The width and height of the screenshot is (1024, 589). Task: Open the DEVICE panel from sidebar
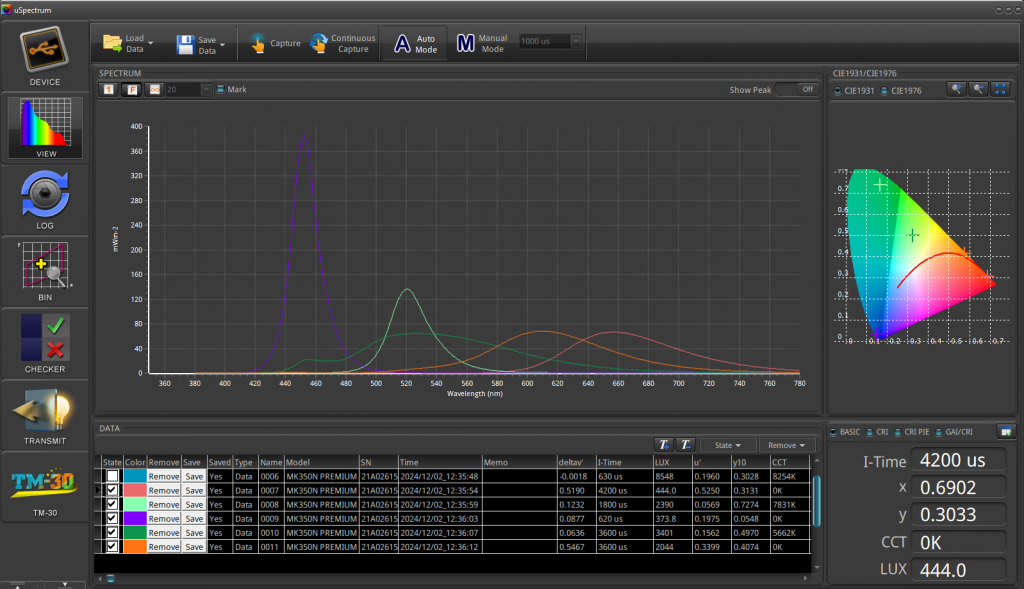[x=45, y=50]
